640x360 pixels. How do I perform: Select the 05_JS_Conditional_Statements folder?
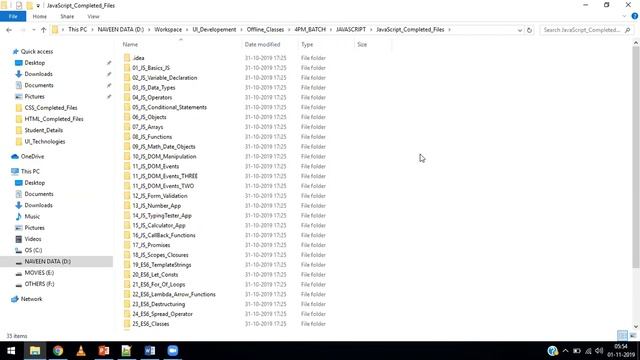click(169, 107)
